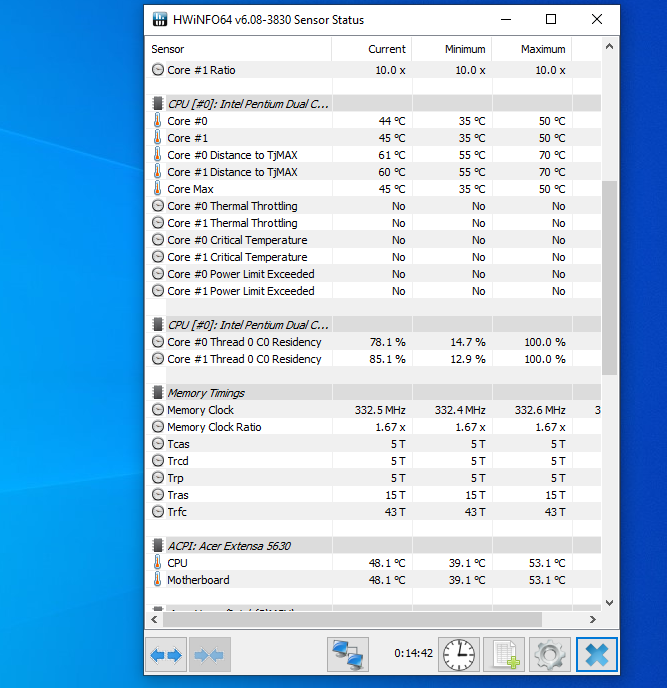This screenshot has height=688, width=667.
Task: Click the vertical scrollbar thumb
Action: pyautogui.click(x=609, y=278)
